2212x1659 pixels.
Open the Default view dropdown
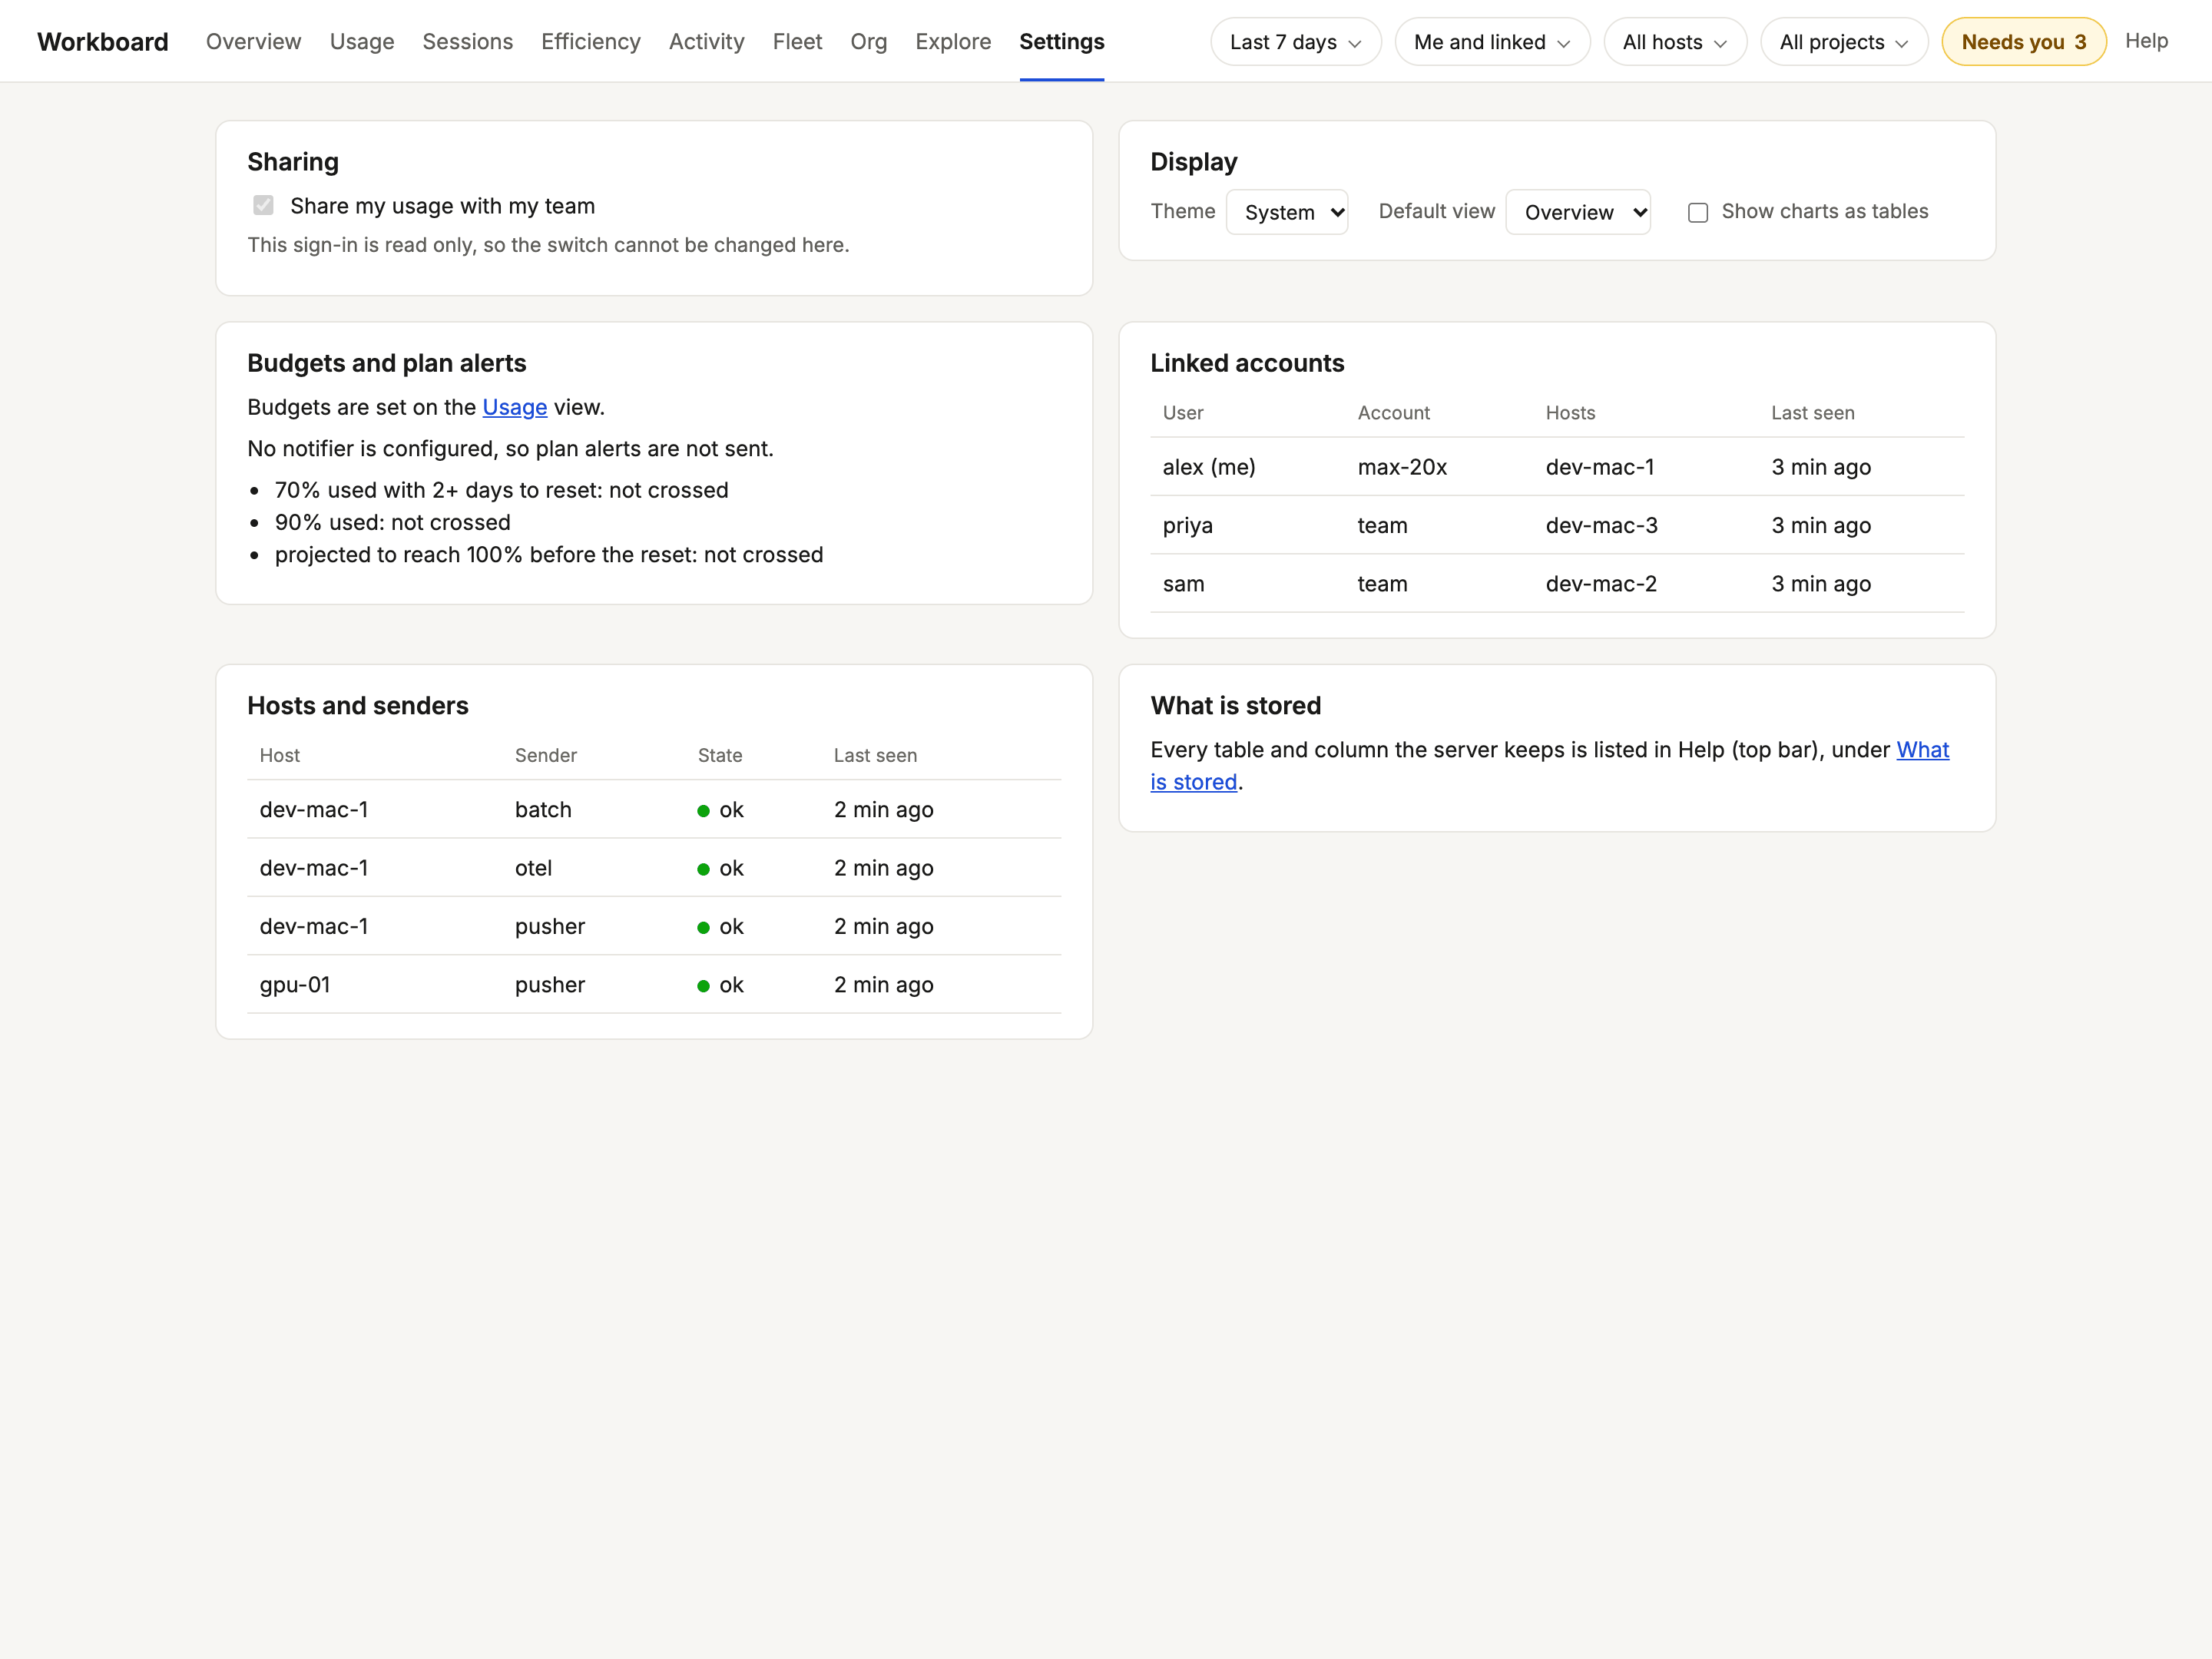(1578, 212)
